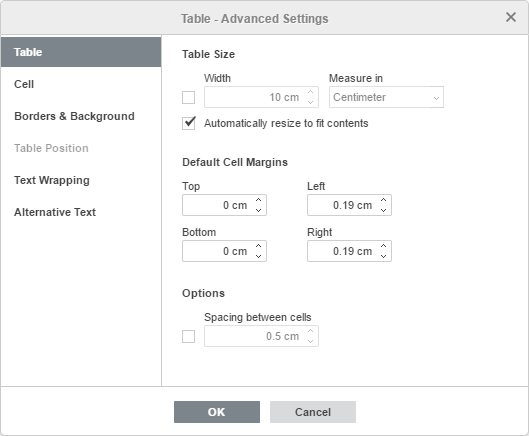Select the disabled Table Position tab
Screen dimensions: 529x436
tap(81, 148)
